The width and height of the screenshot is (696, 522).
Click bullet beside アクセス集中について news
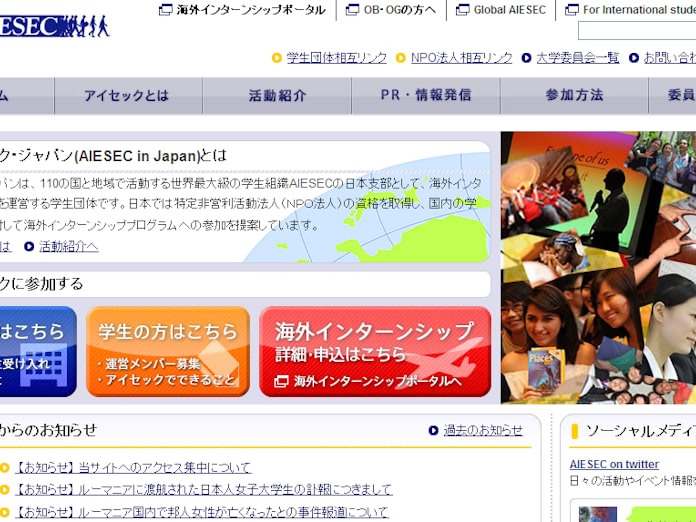4,468
